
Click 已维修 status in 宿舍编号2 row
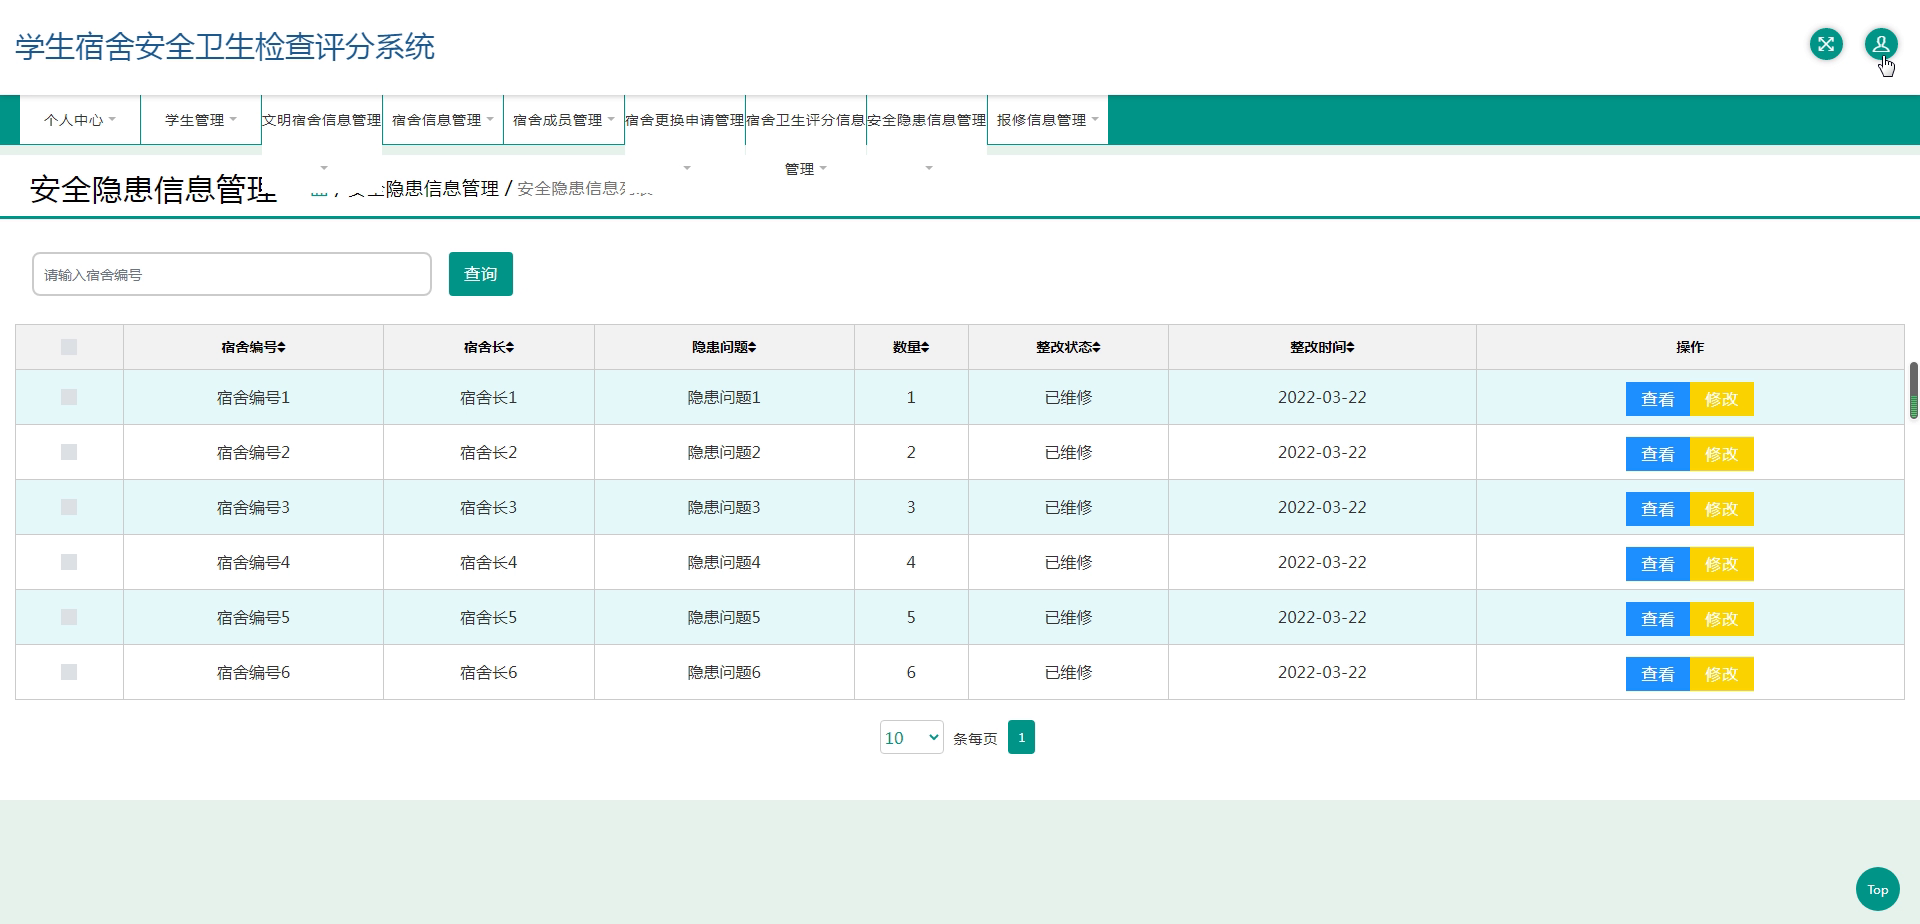point(1068,452)
